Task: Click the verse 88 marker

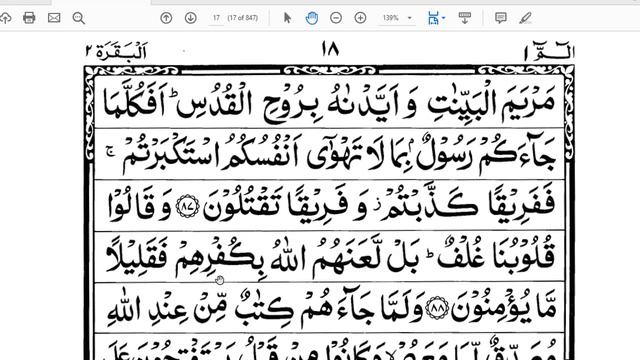Action: pyautogui.click(x=438, y=308)
